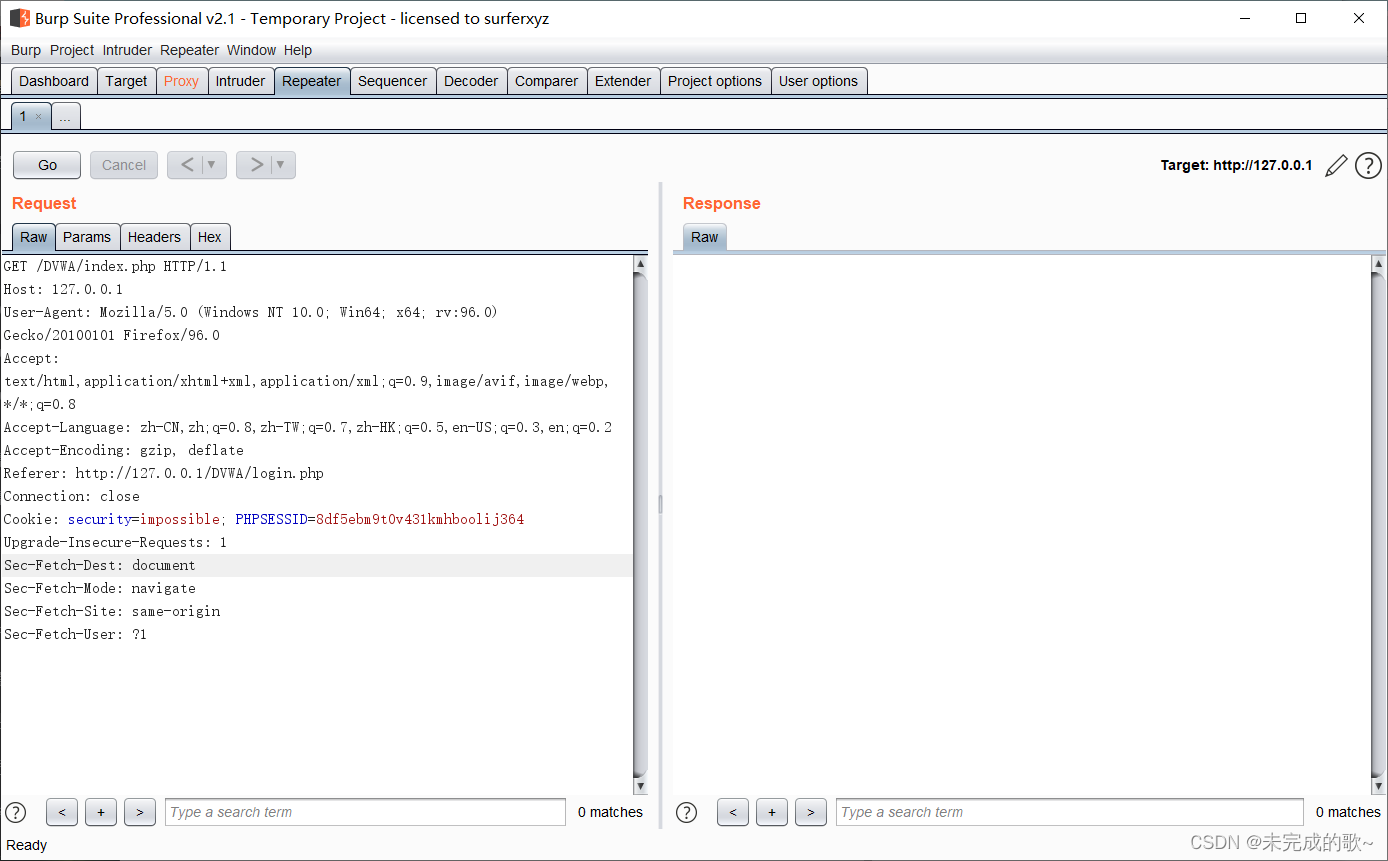Switch to the Dashboard tab
Screen dimensions: 1388x861
coord(54,81)
